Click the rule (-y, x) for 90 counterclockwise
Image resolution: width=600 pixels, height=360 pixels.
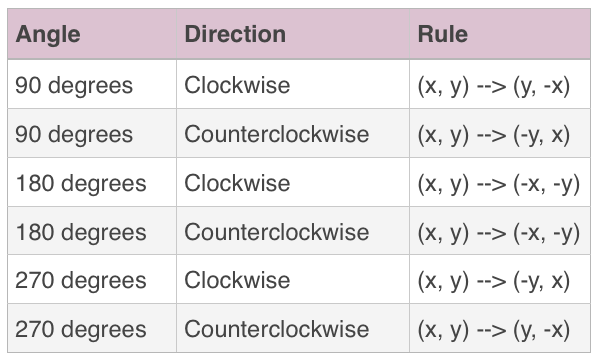494,135
